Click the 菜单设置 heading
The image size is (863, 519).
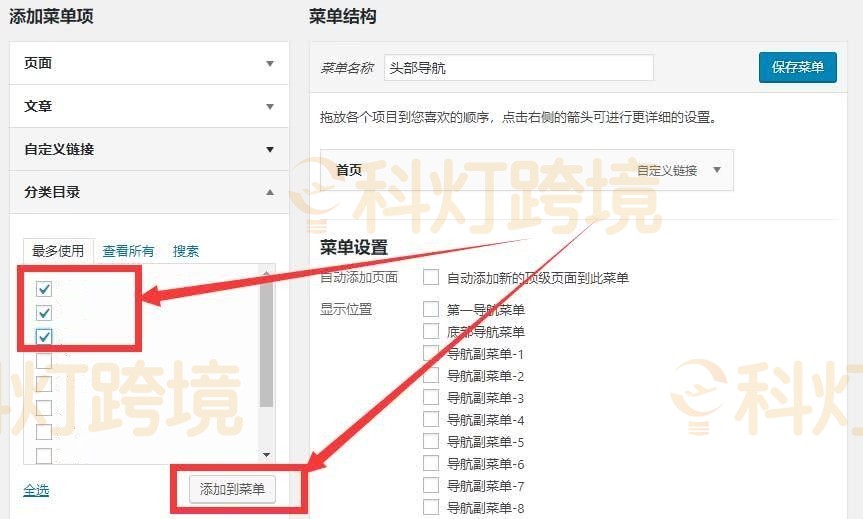coord(354,247)
